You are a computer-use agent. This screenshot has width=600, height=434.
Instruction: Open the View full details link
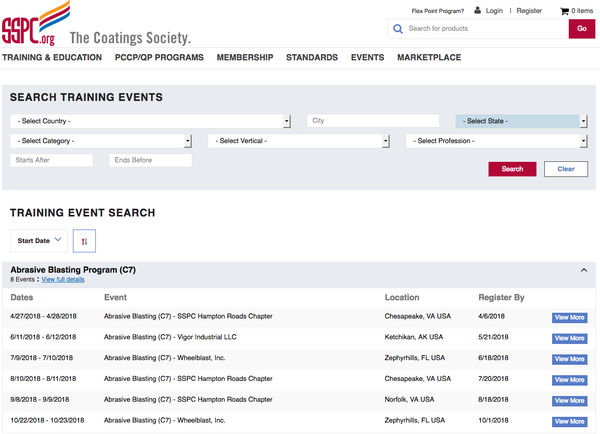point(63,279)
